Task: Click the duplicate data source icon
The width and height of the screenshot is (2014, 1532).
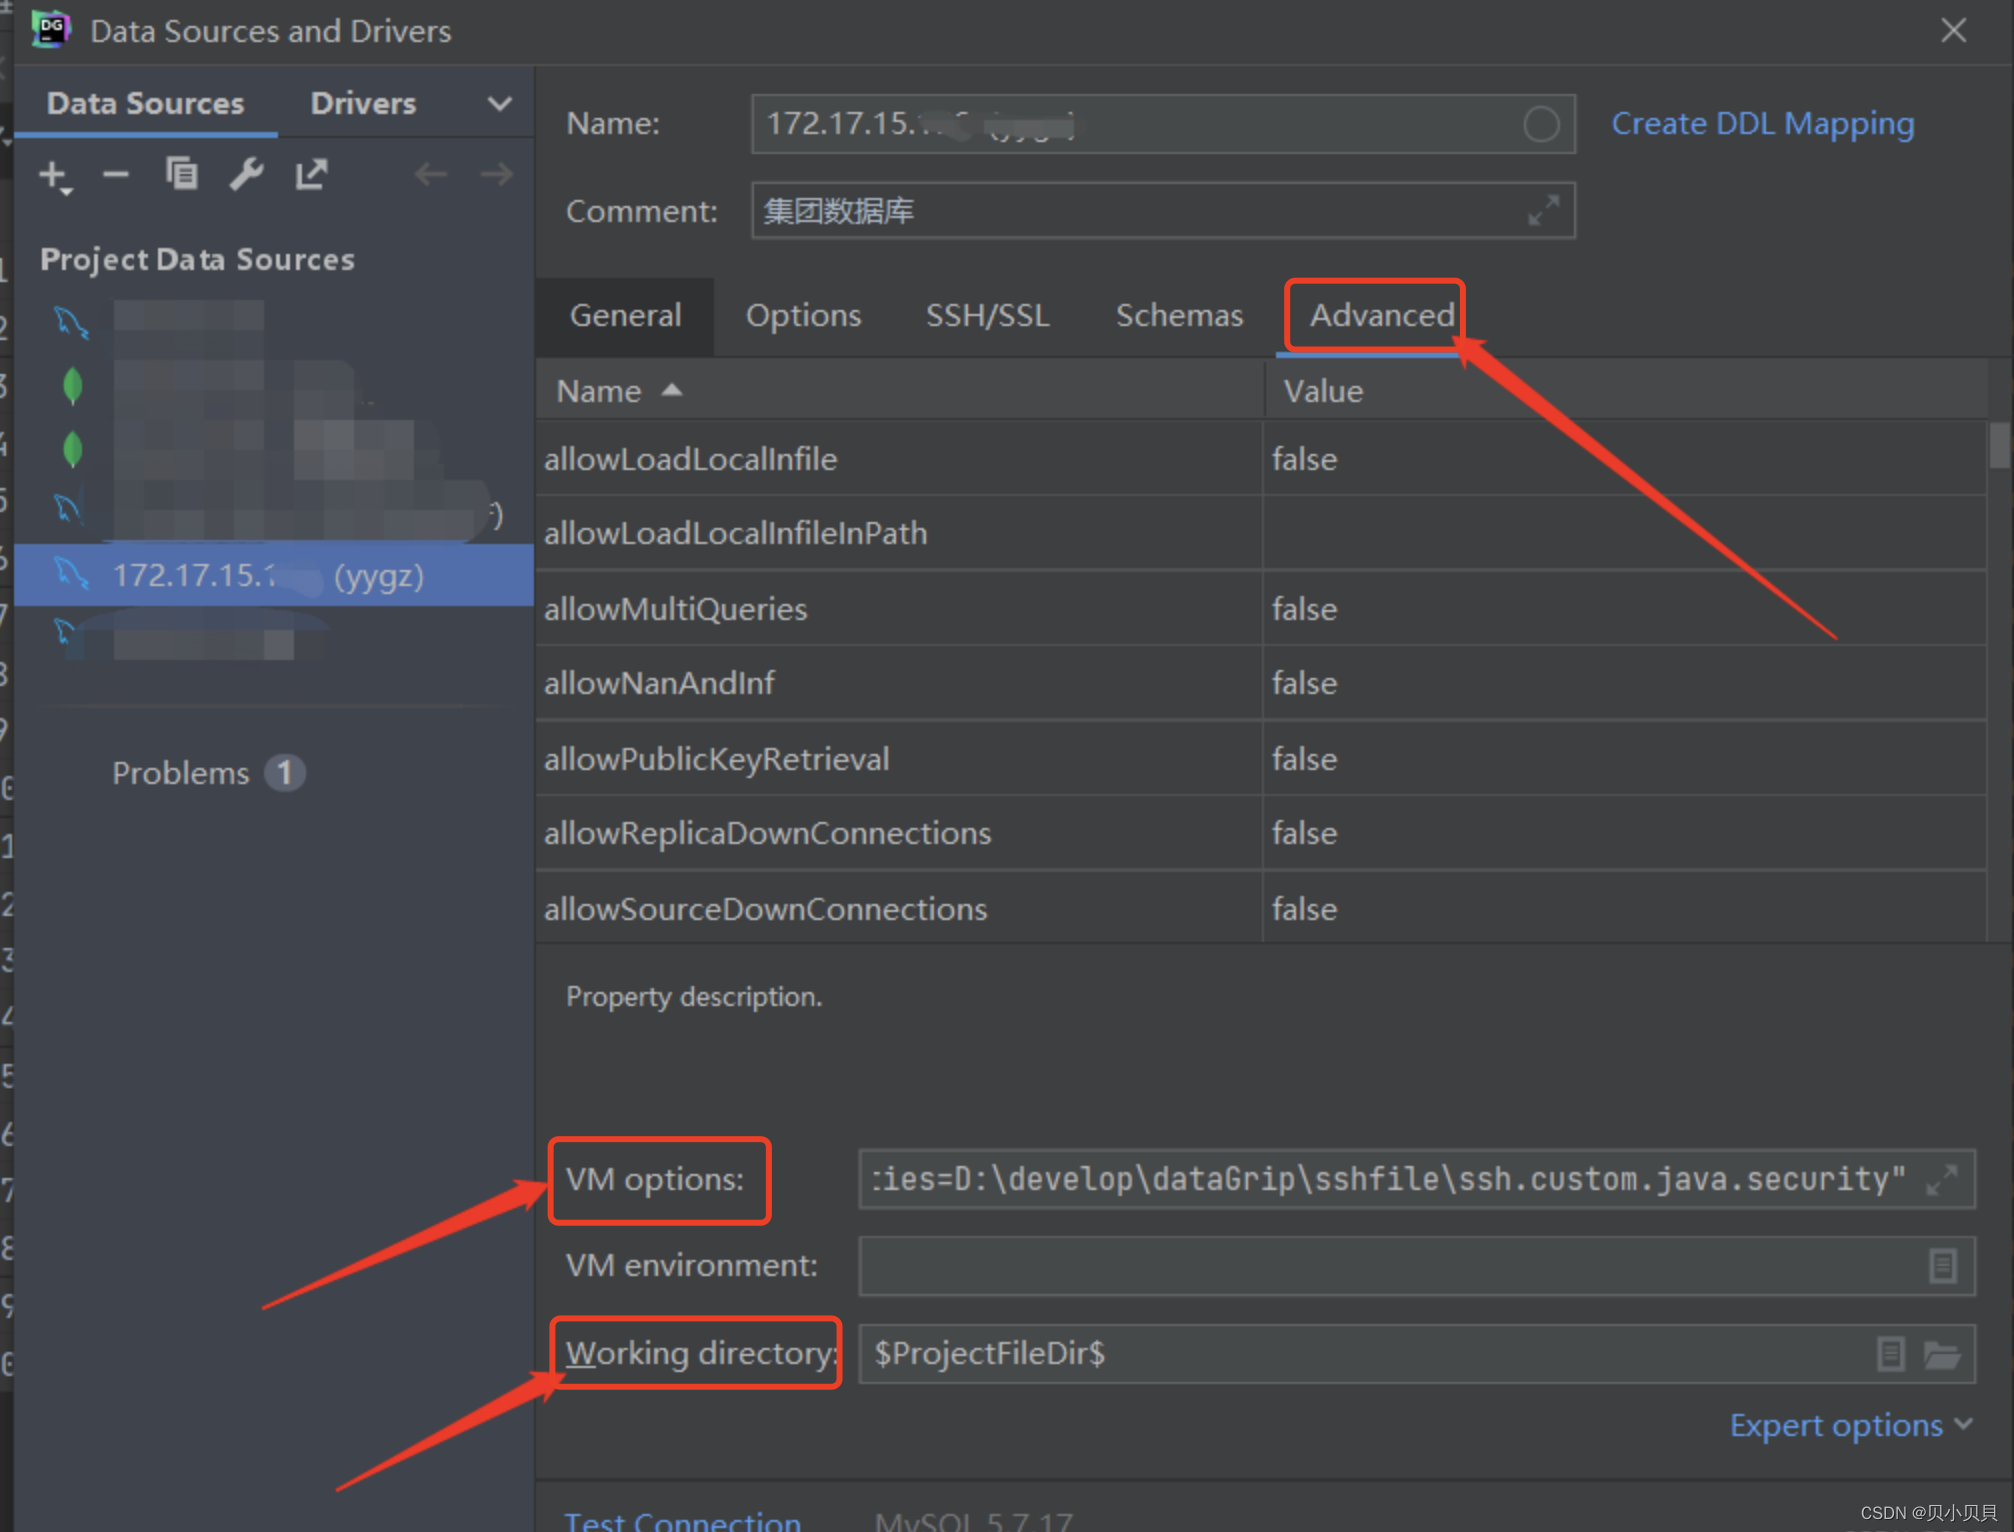Action: coord(181,175)
